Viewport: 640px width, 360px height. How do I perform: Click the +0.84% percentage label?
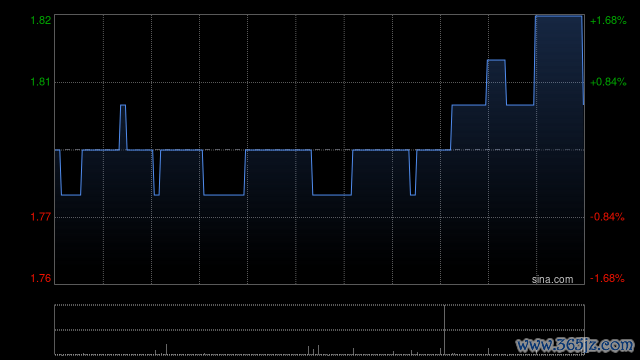point(608,82)
